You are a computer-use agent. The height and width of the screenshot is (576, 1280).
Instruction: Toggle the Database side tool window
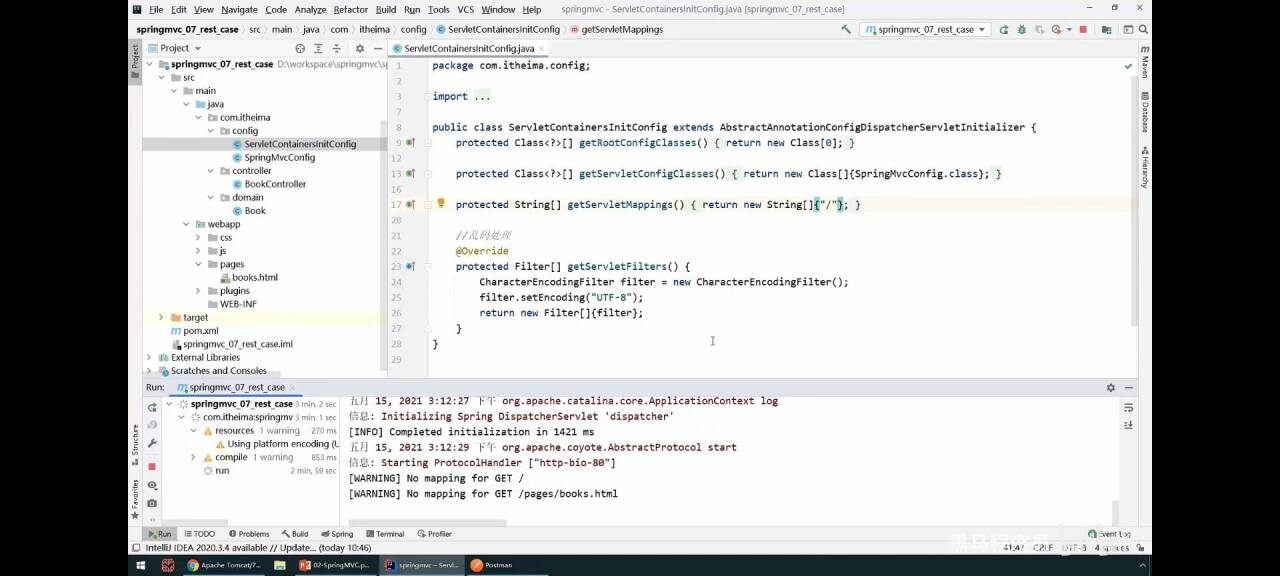coord(1144,111)
